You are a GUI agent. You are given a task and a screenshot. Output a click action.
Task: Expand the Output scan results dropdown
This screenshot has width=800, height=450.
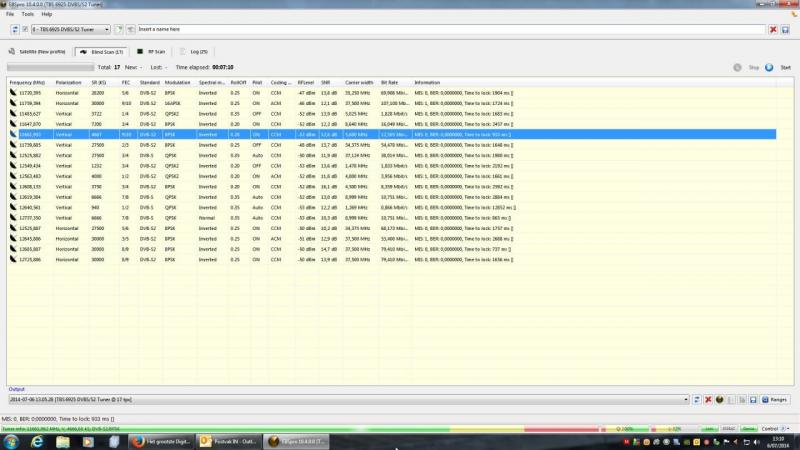coord(687,399)
